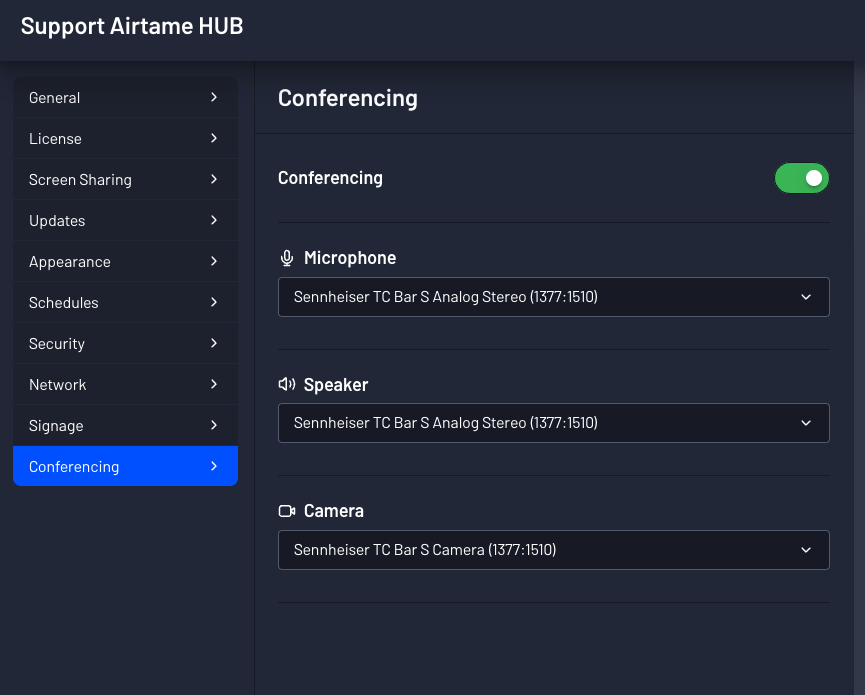865x695 pixels.
Task: Click the microphone icon beside Microphone label
Action: (x=286, y=258)
